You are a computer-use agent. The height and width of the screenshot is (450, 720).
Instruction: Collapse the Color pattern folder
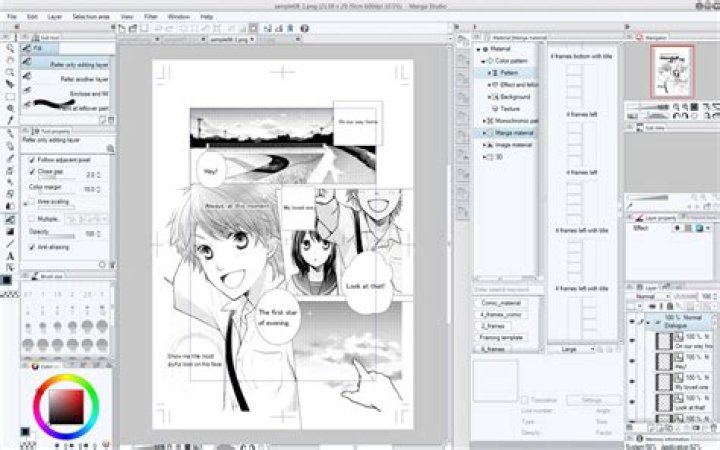[483, 61]
